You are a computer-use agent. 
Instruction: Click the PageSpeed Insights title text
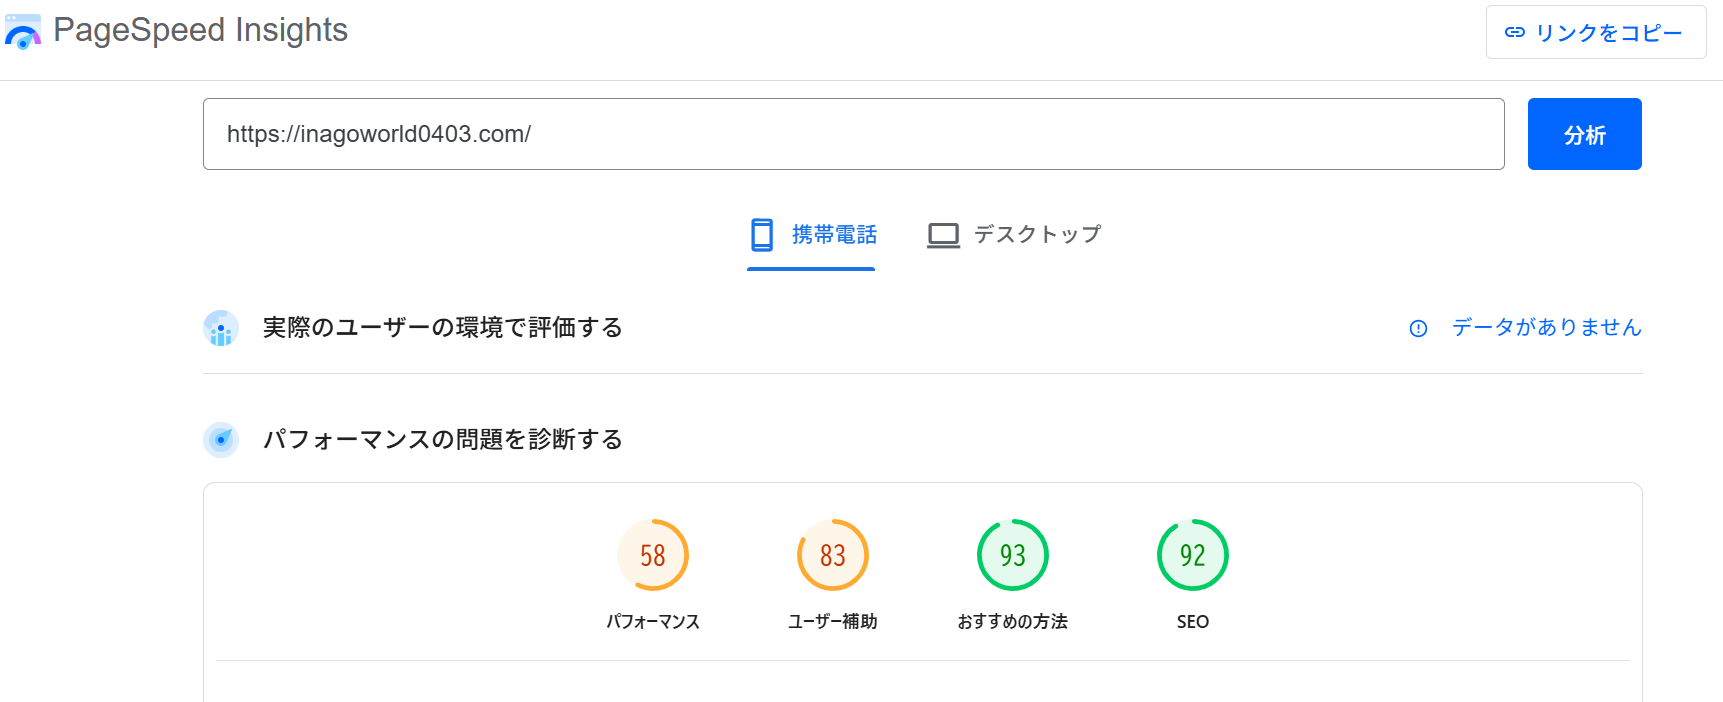point(200,30)
